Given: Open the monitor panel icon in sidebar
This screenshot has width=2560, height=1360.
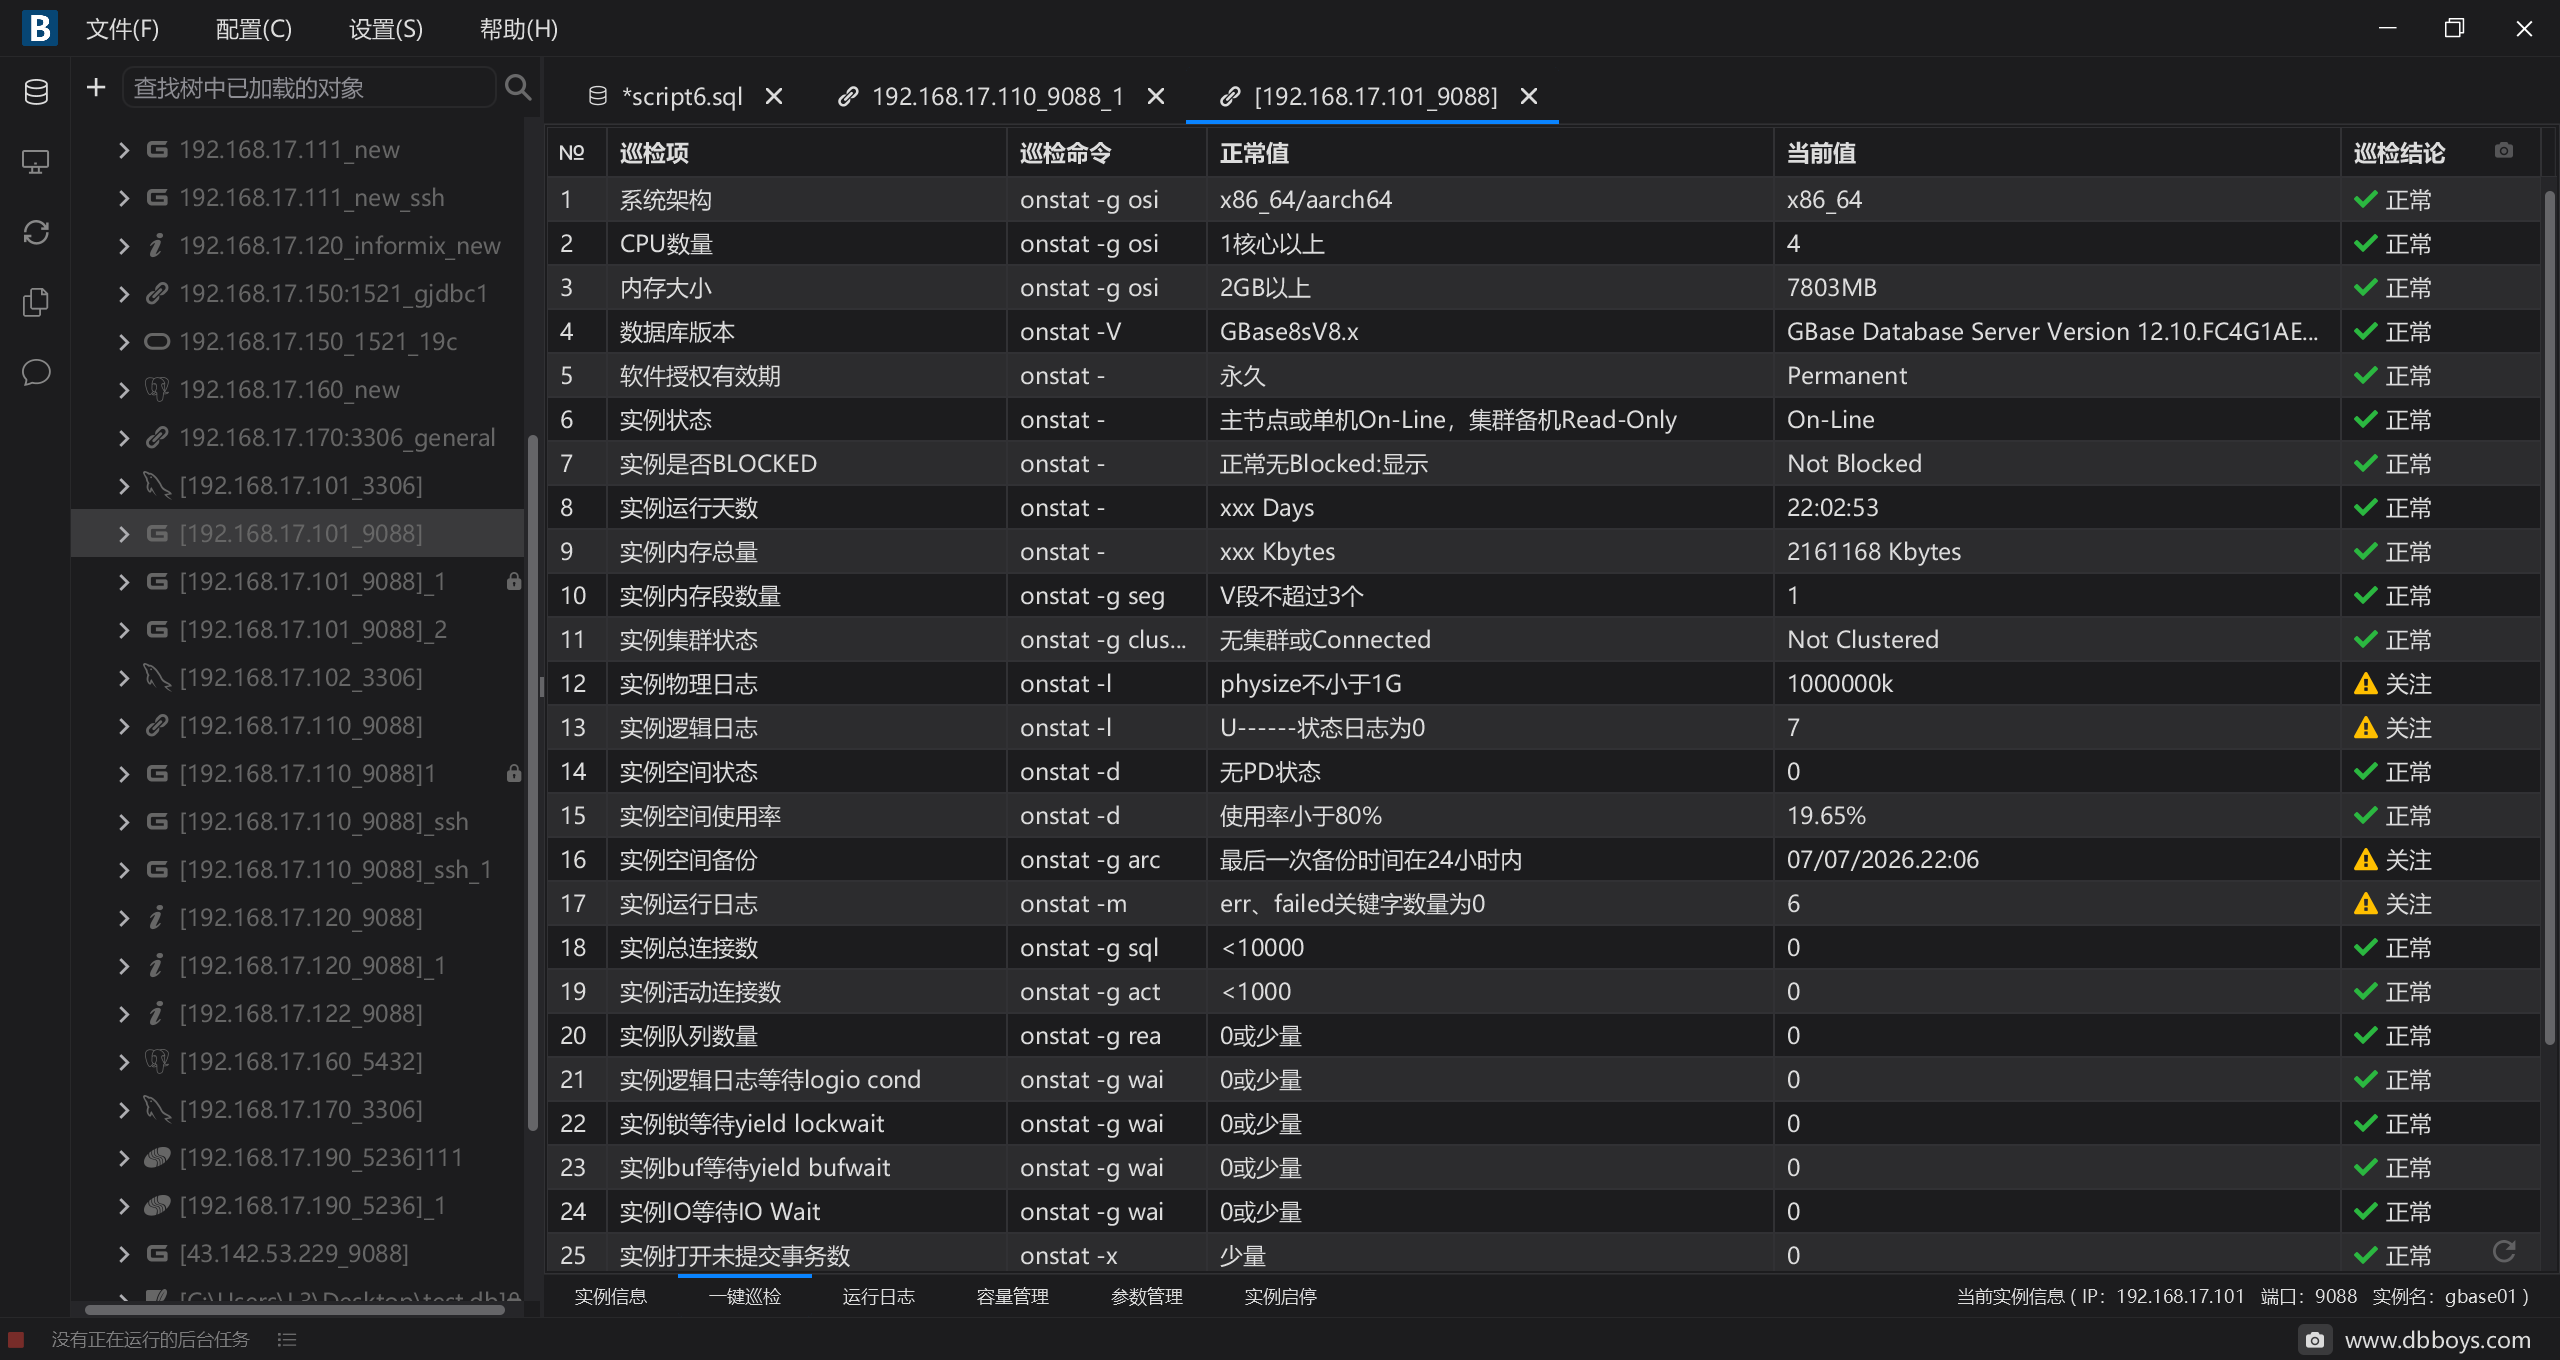Looking at the screenshot, I should pyautogui.click(x=36, y=162).
